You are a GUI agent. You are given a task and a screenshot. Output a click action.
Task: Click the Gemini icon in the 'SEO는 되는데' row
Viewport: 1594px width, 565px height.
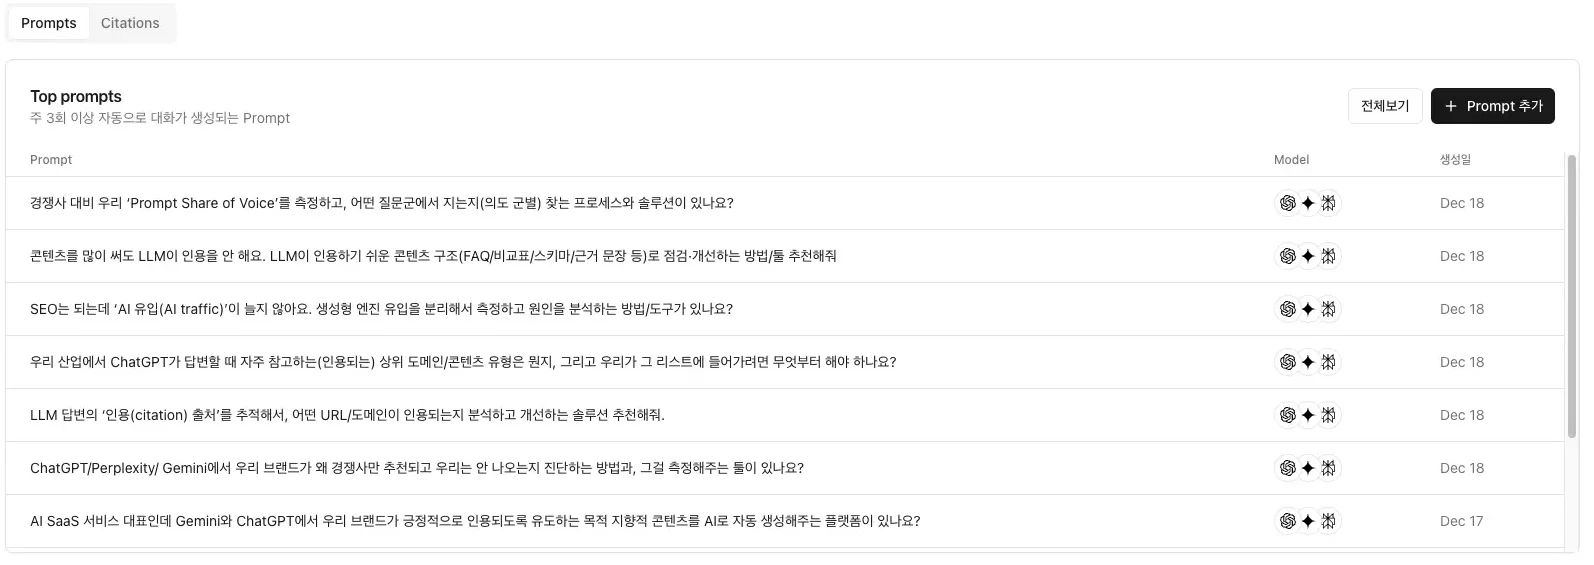(1308, 309)
